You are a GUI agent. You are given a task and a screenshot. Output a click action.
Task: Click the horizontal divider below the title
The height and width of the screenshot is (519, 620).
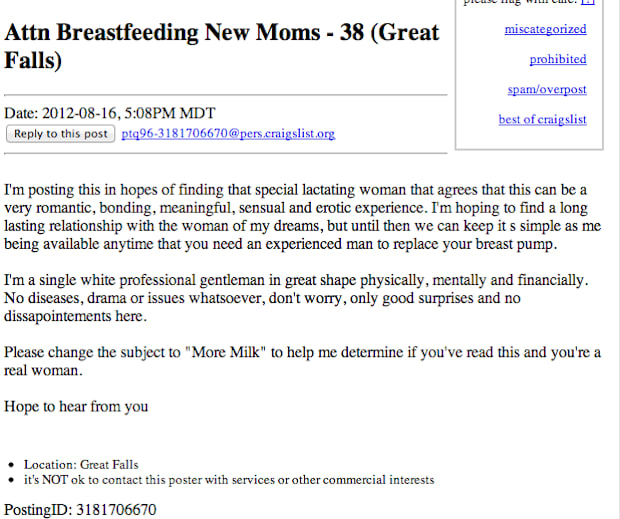226,95
